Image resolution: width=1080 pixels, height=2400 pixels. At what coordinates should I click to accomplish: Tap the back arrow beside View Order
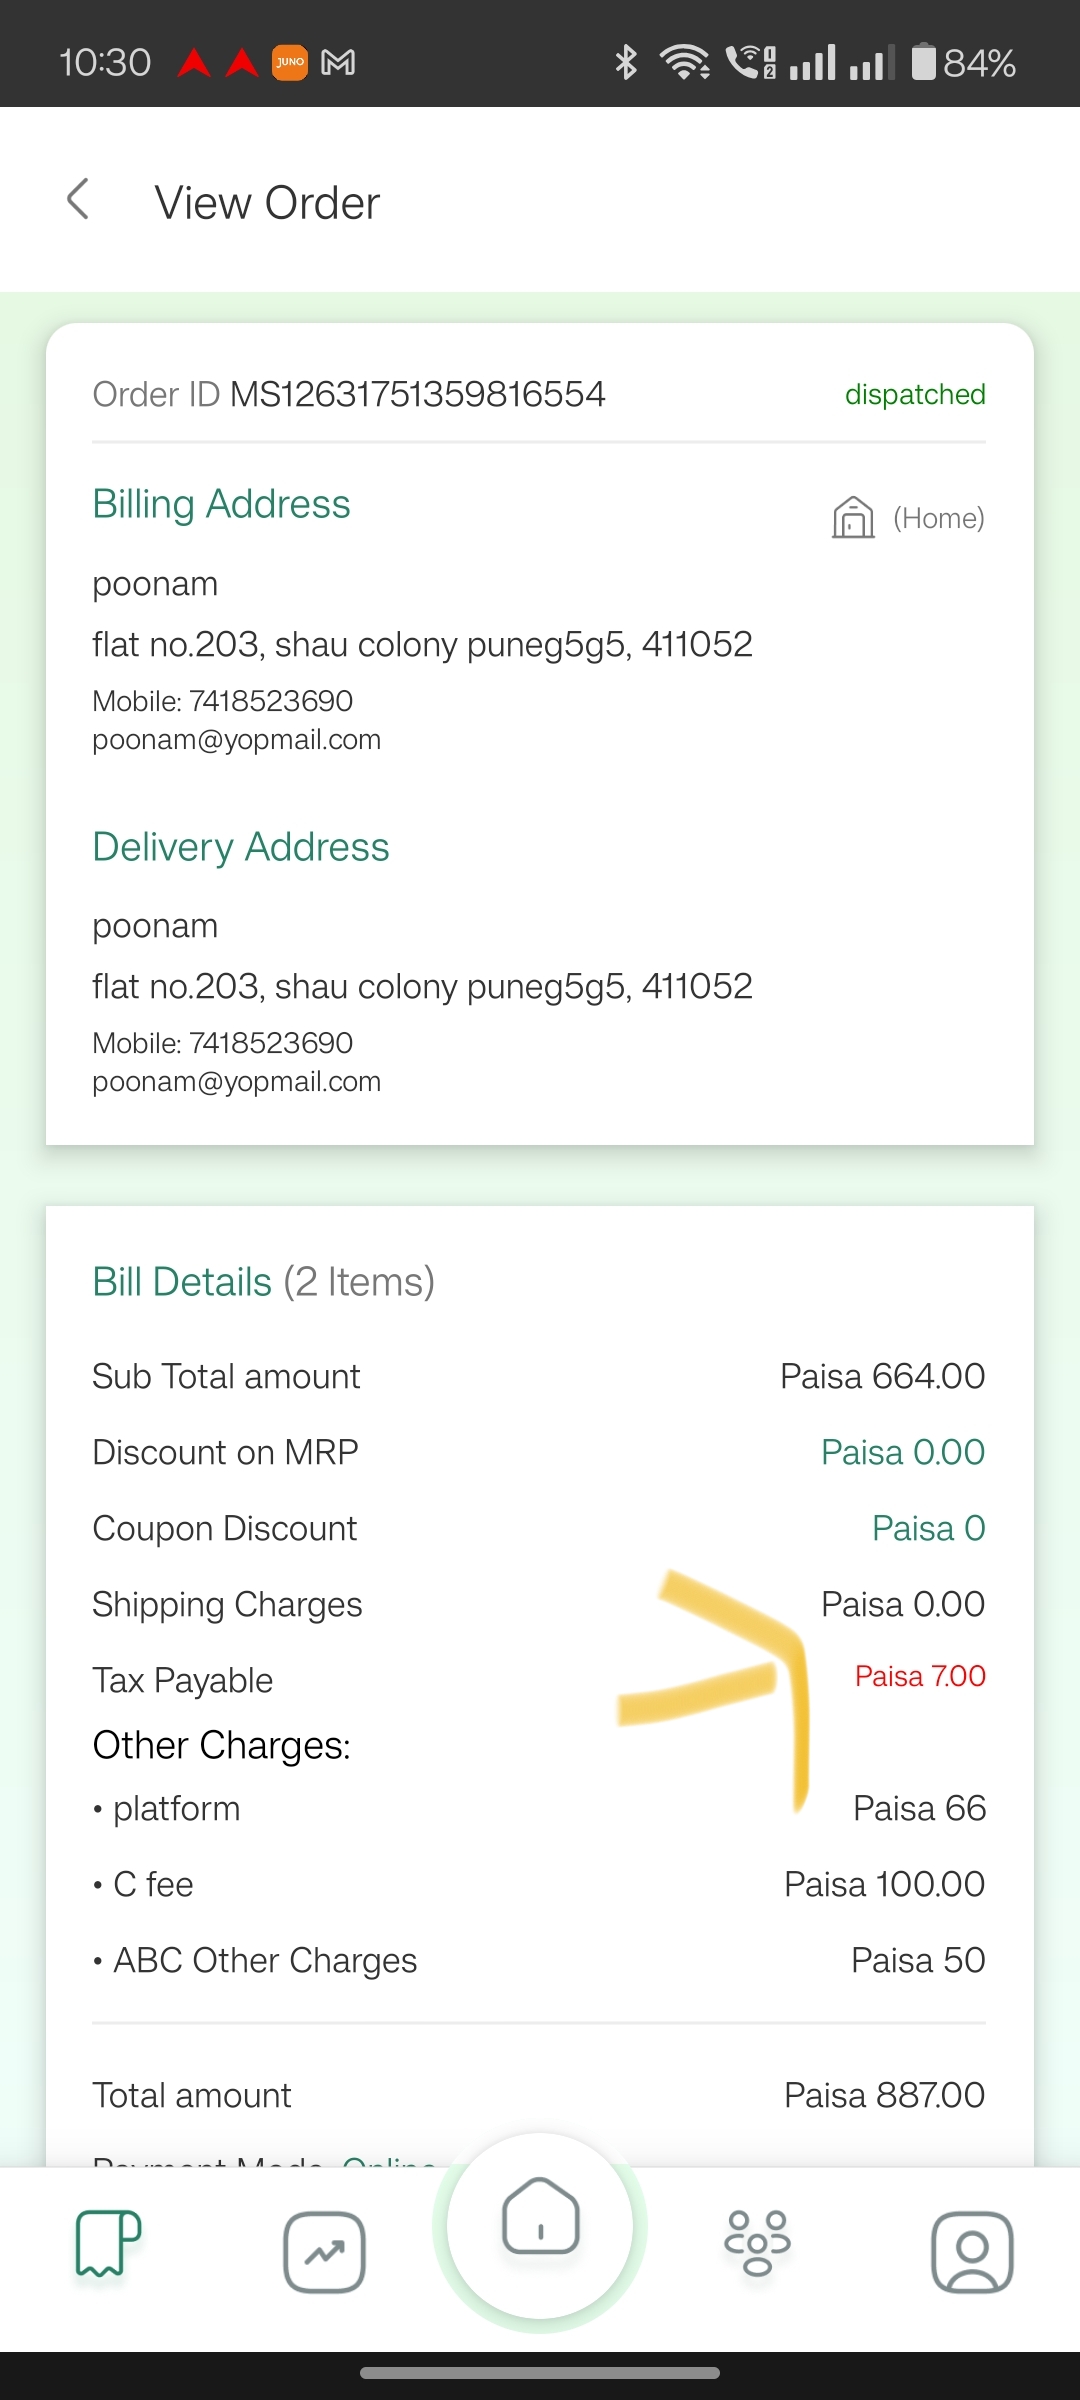point(78,199)
